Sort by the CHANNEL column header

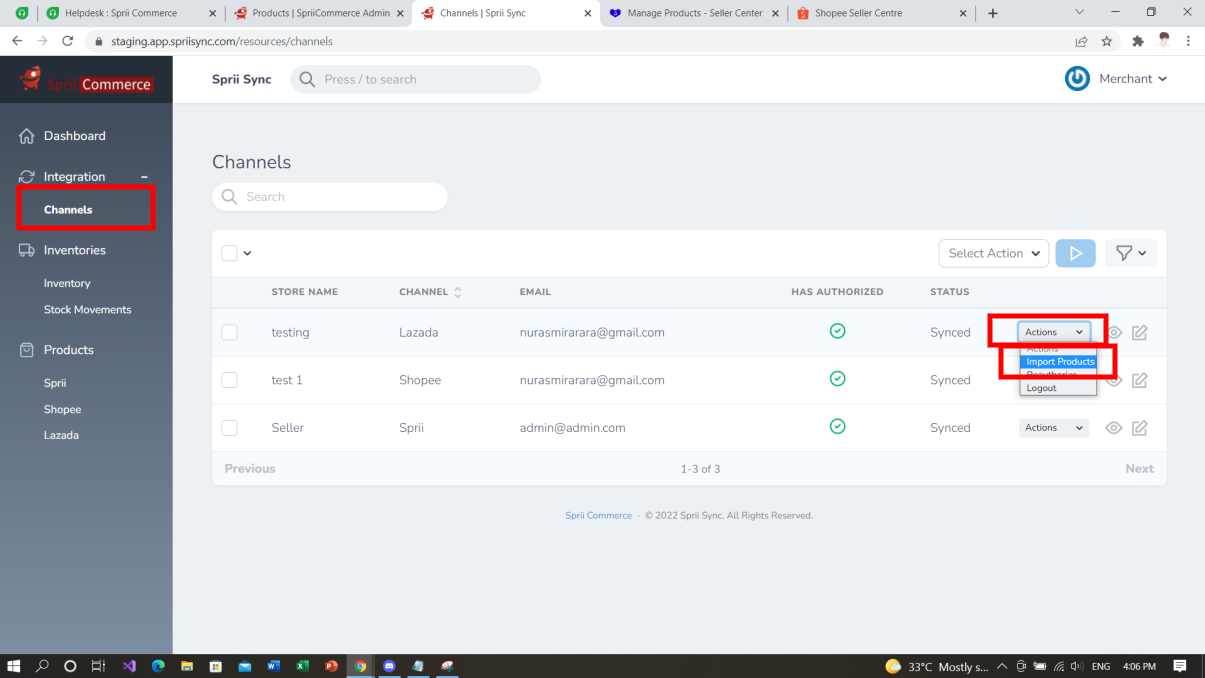430,292
